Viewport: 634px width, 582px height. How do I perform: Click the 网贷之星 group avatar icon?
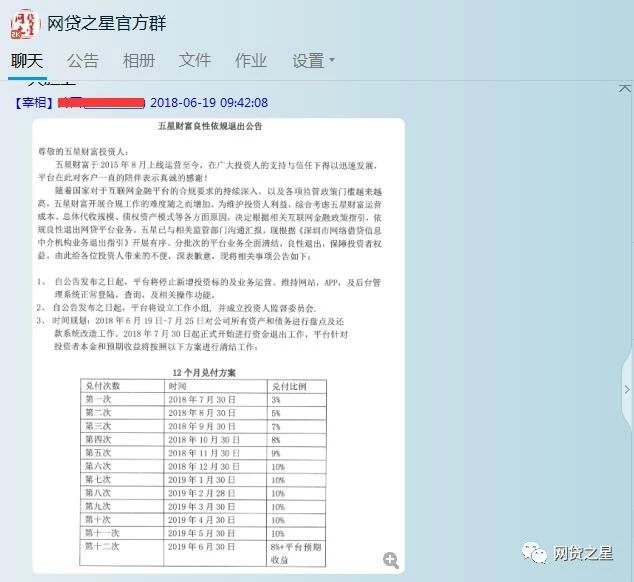point(25,24)
